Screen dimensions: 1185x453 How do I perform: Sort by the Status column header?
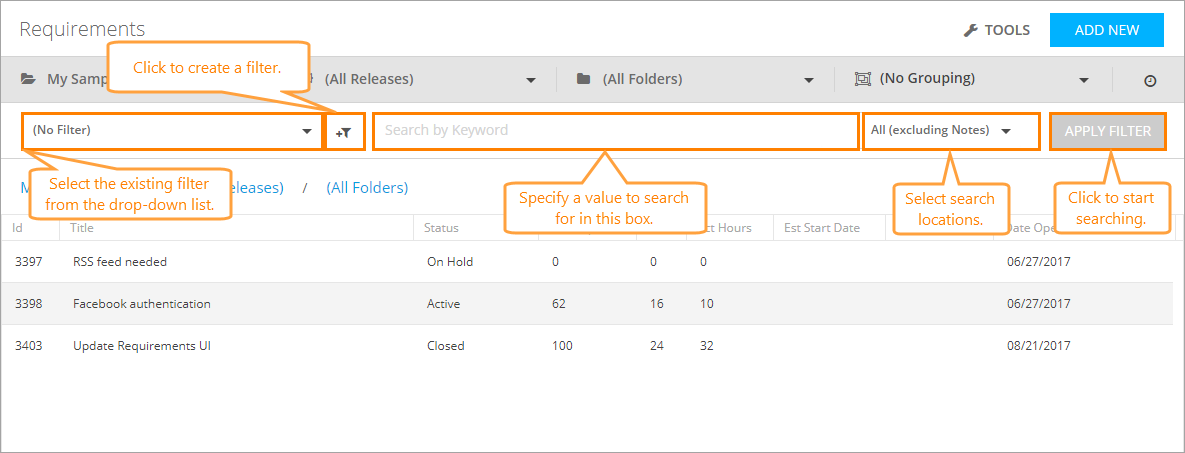[441, 228]
